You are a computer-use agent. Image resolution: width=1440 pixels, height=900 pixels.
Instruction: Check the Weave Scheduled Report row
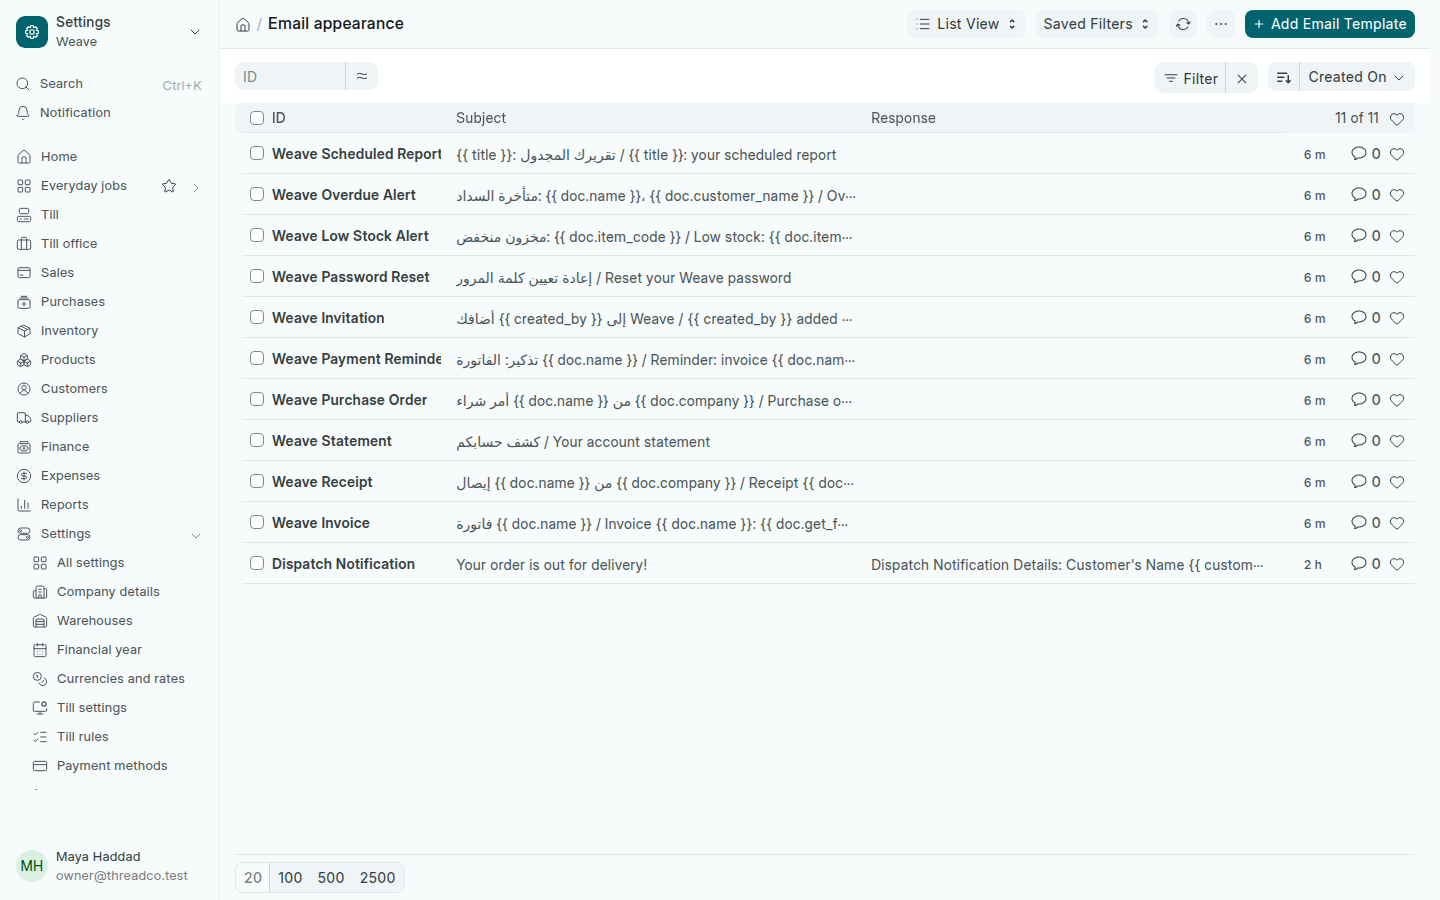[x=257, y=153]
